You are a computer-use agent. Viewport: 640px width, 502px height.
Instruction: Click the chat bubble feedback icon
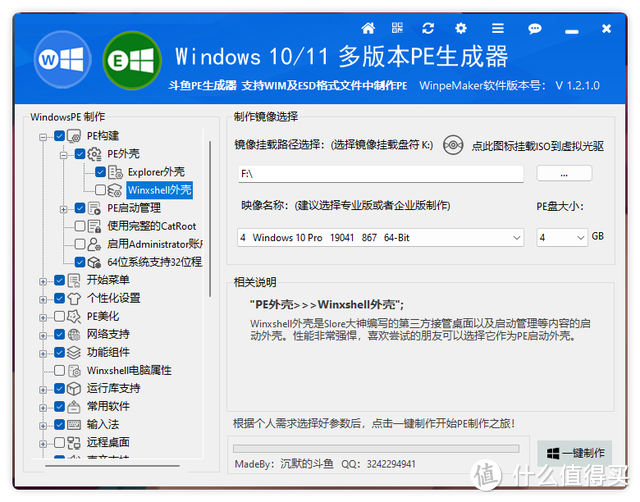(x=535, y=29)
